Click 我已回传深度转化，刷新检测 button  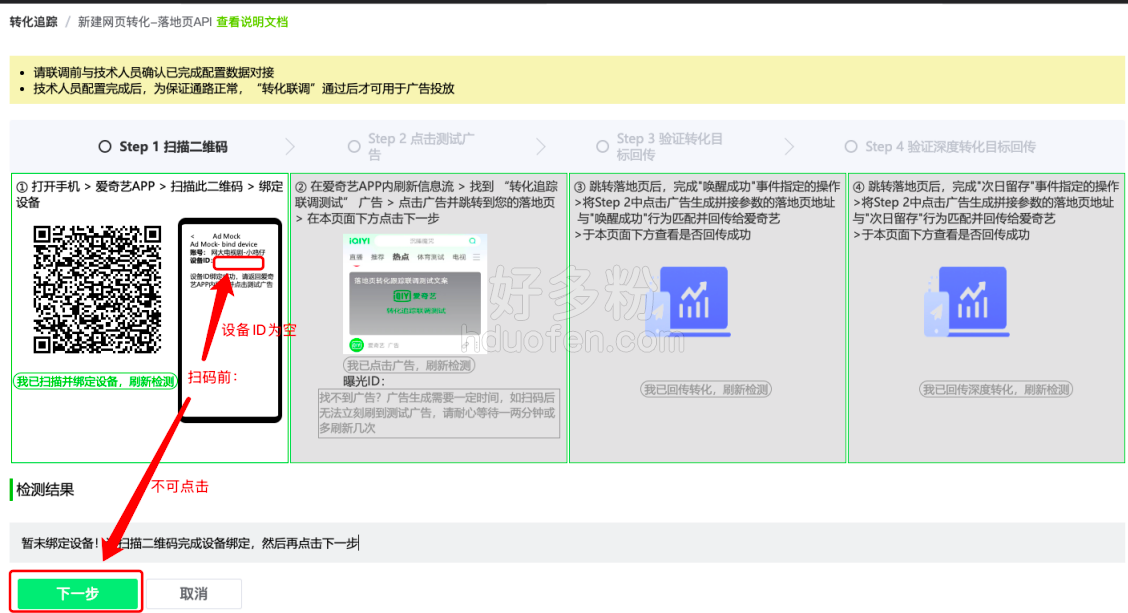coord(996,390)
